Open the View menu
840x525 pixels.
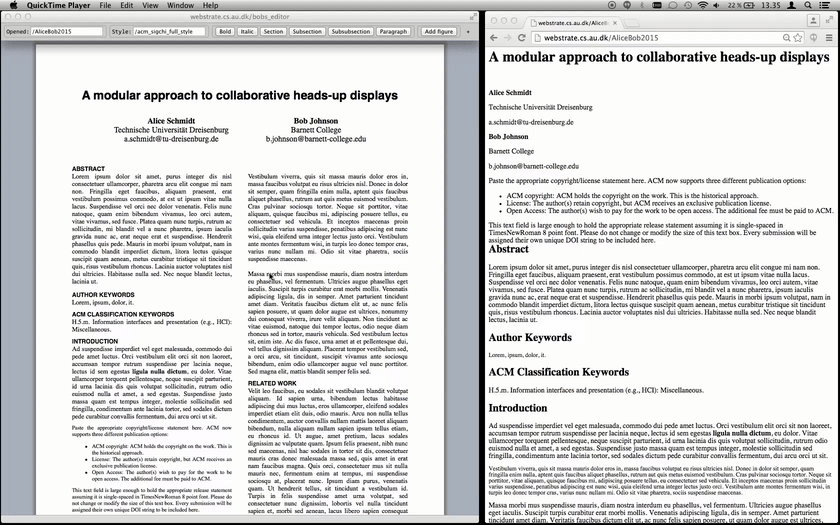[x=150, y=5]
